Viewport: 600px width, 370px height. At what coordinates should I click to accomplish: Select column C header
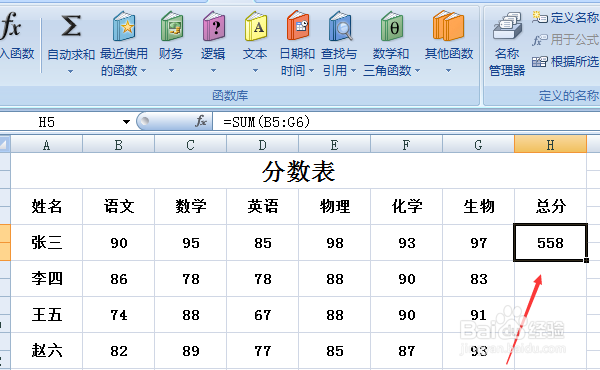(x=191, y=145)
